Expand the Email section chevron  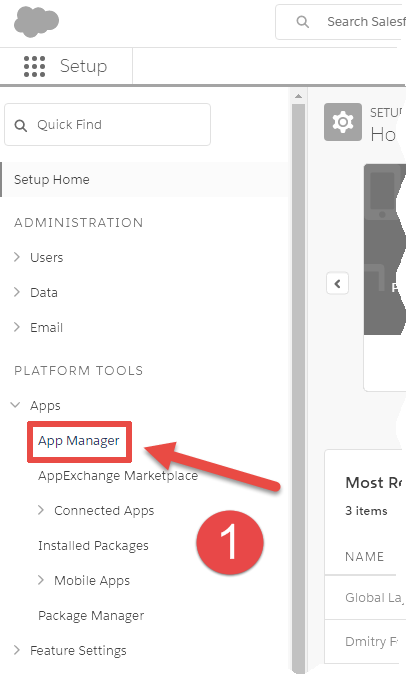point(17,327)
